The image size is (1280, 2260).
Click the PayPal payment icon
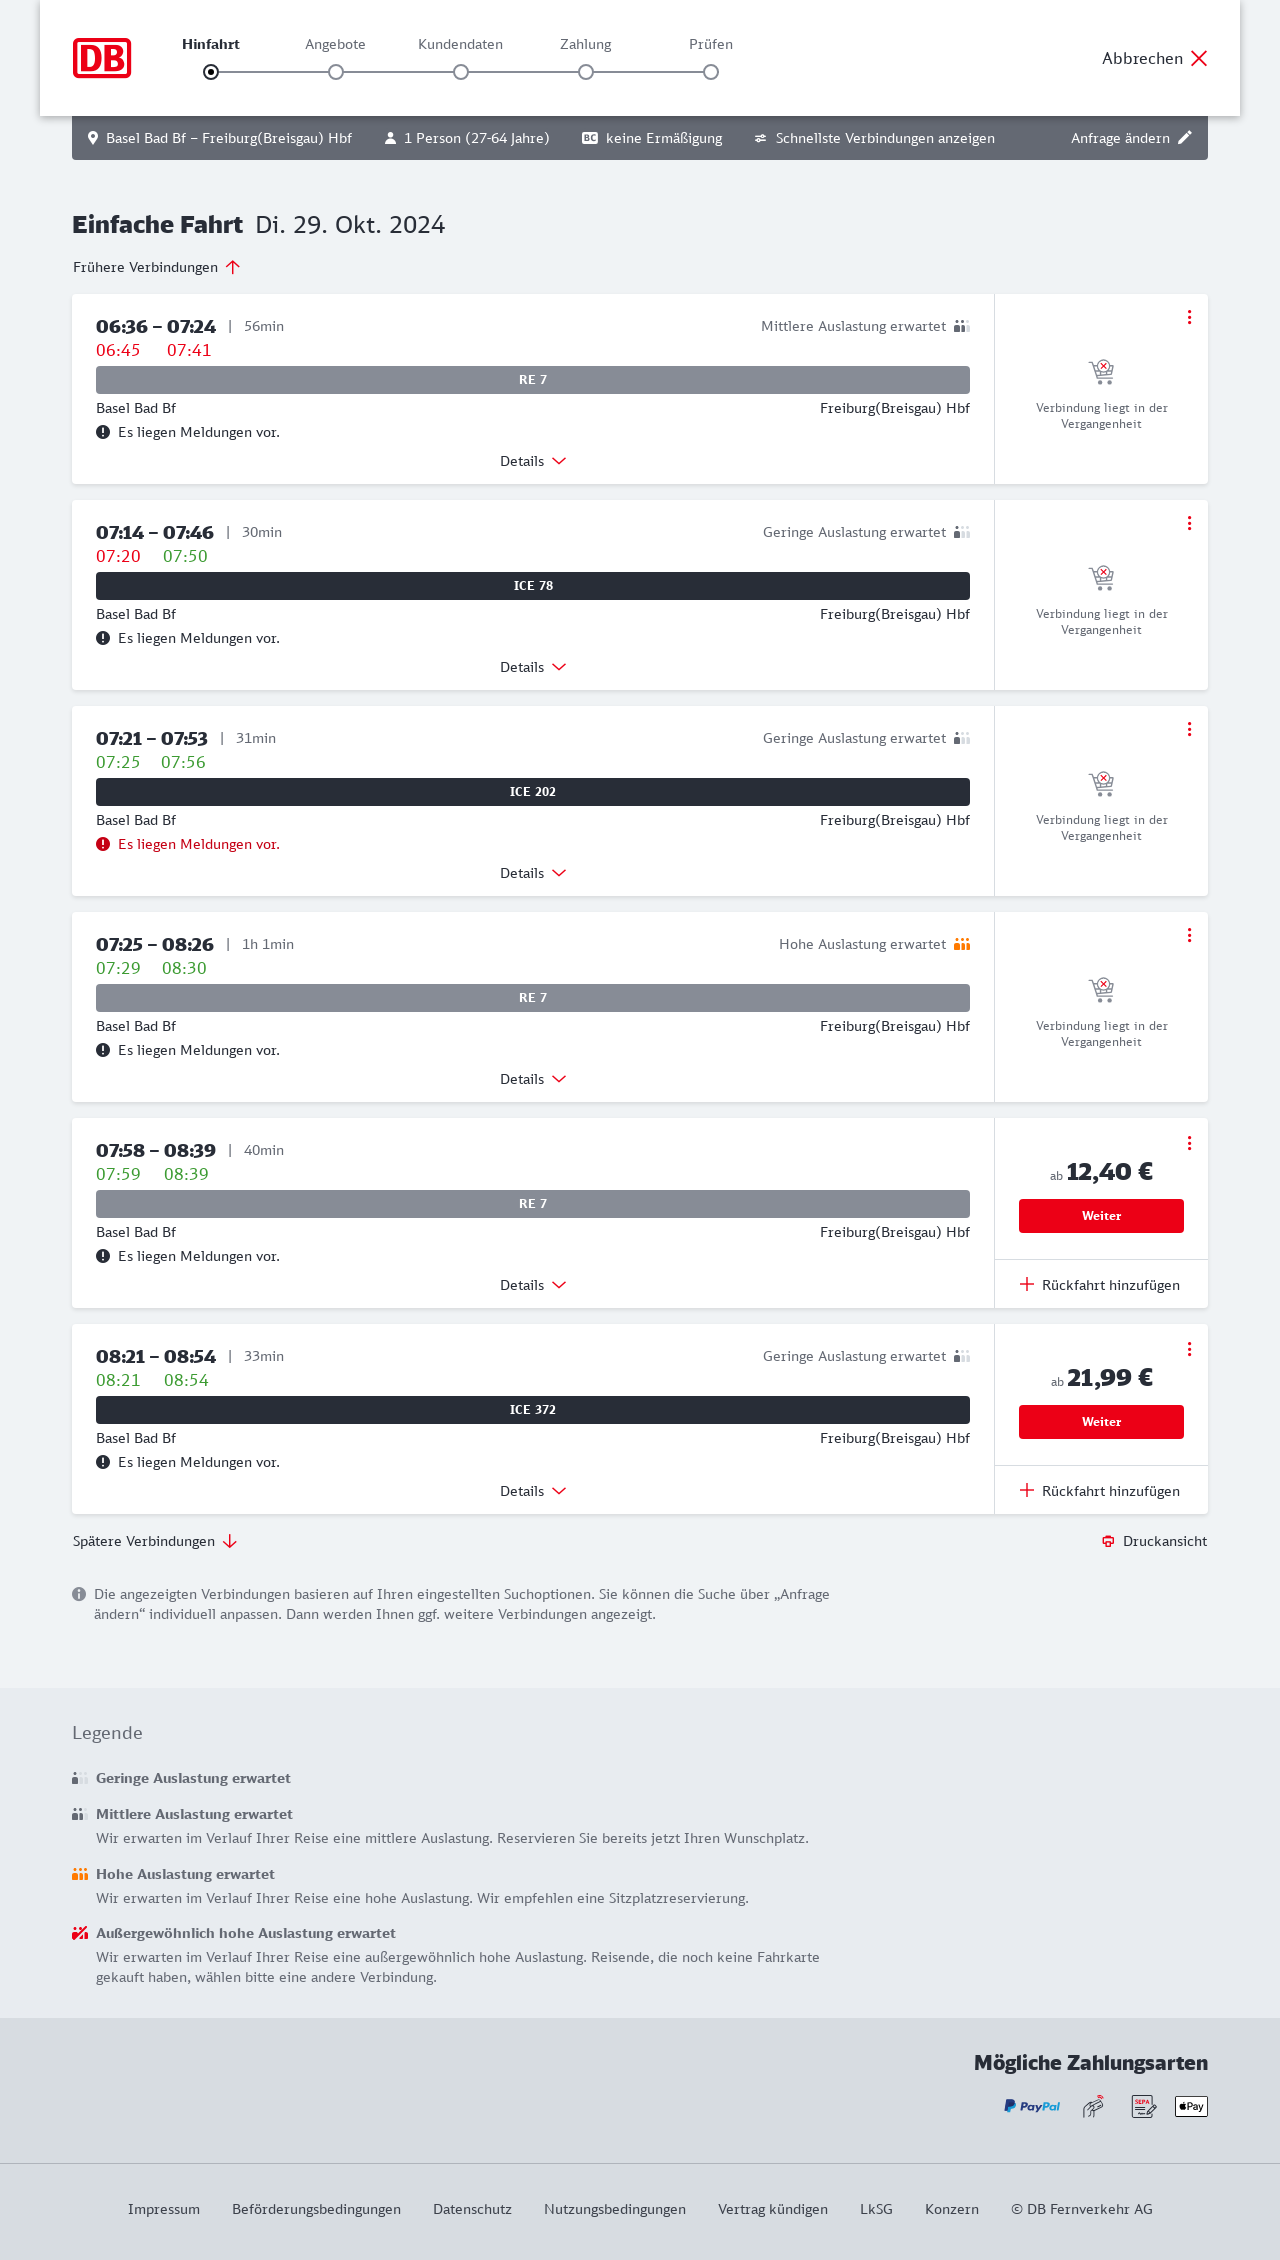pyautogui.click(x=1032, y=2106)
